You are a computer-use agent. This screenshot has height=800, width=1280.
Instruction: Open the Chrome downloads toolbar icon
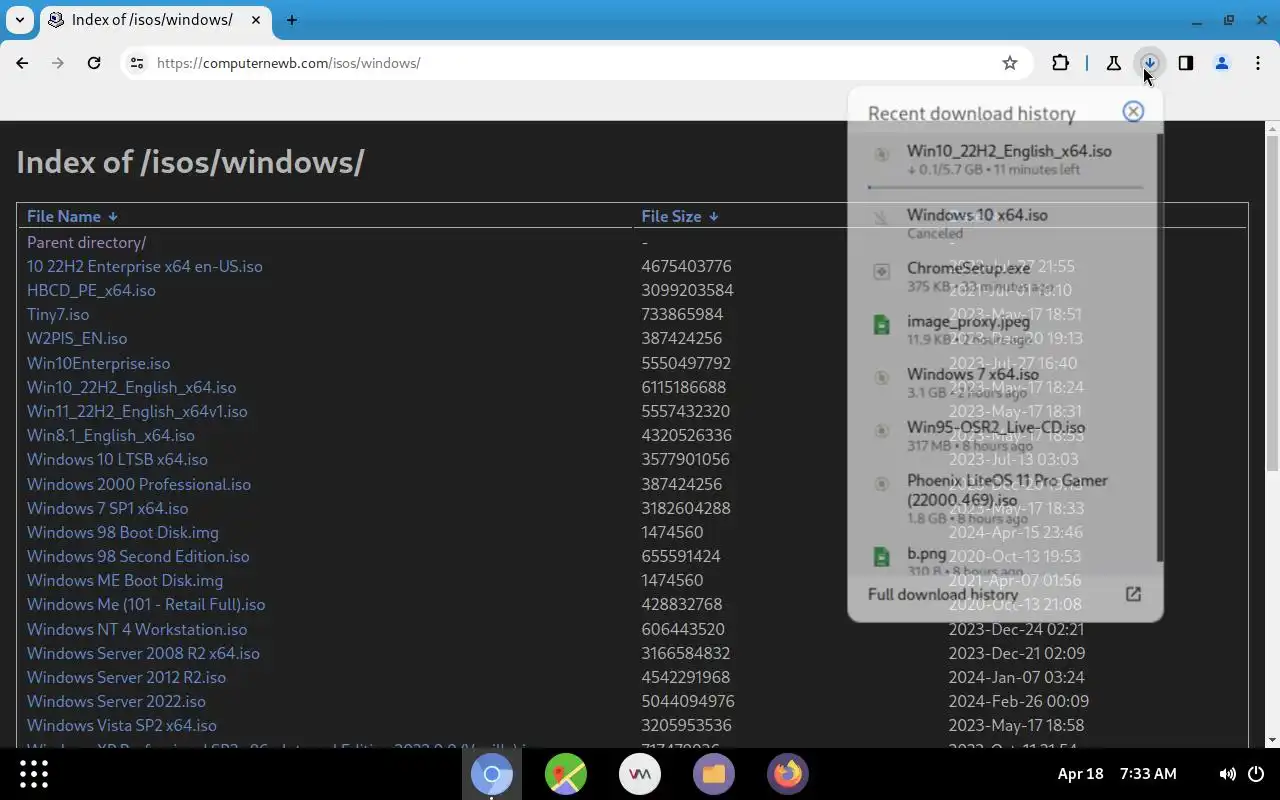click(1150, 63)
